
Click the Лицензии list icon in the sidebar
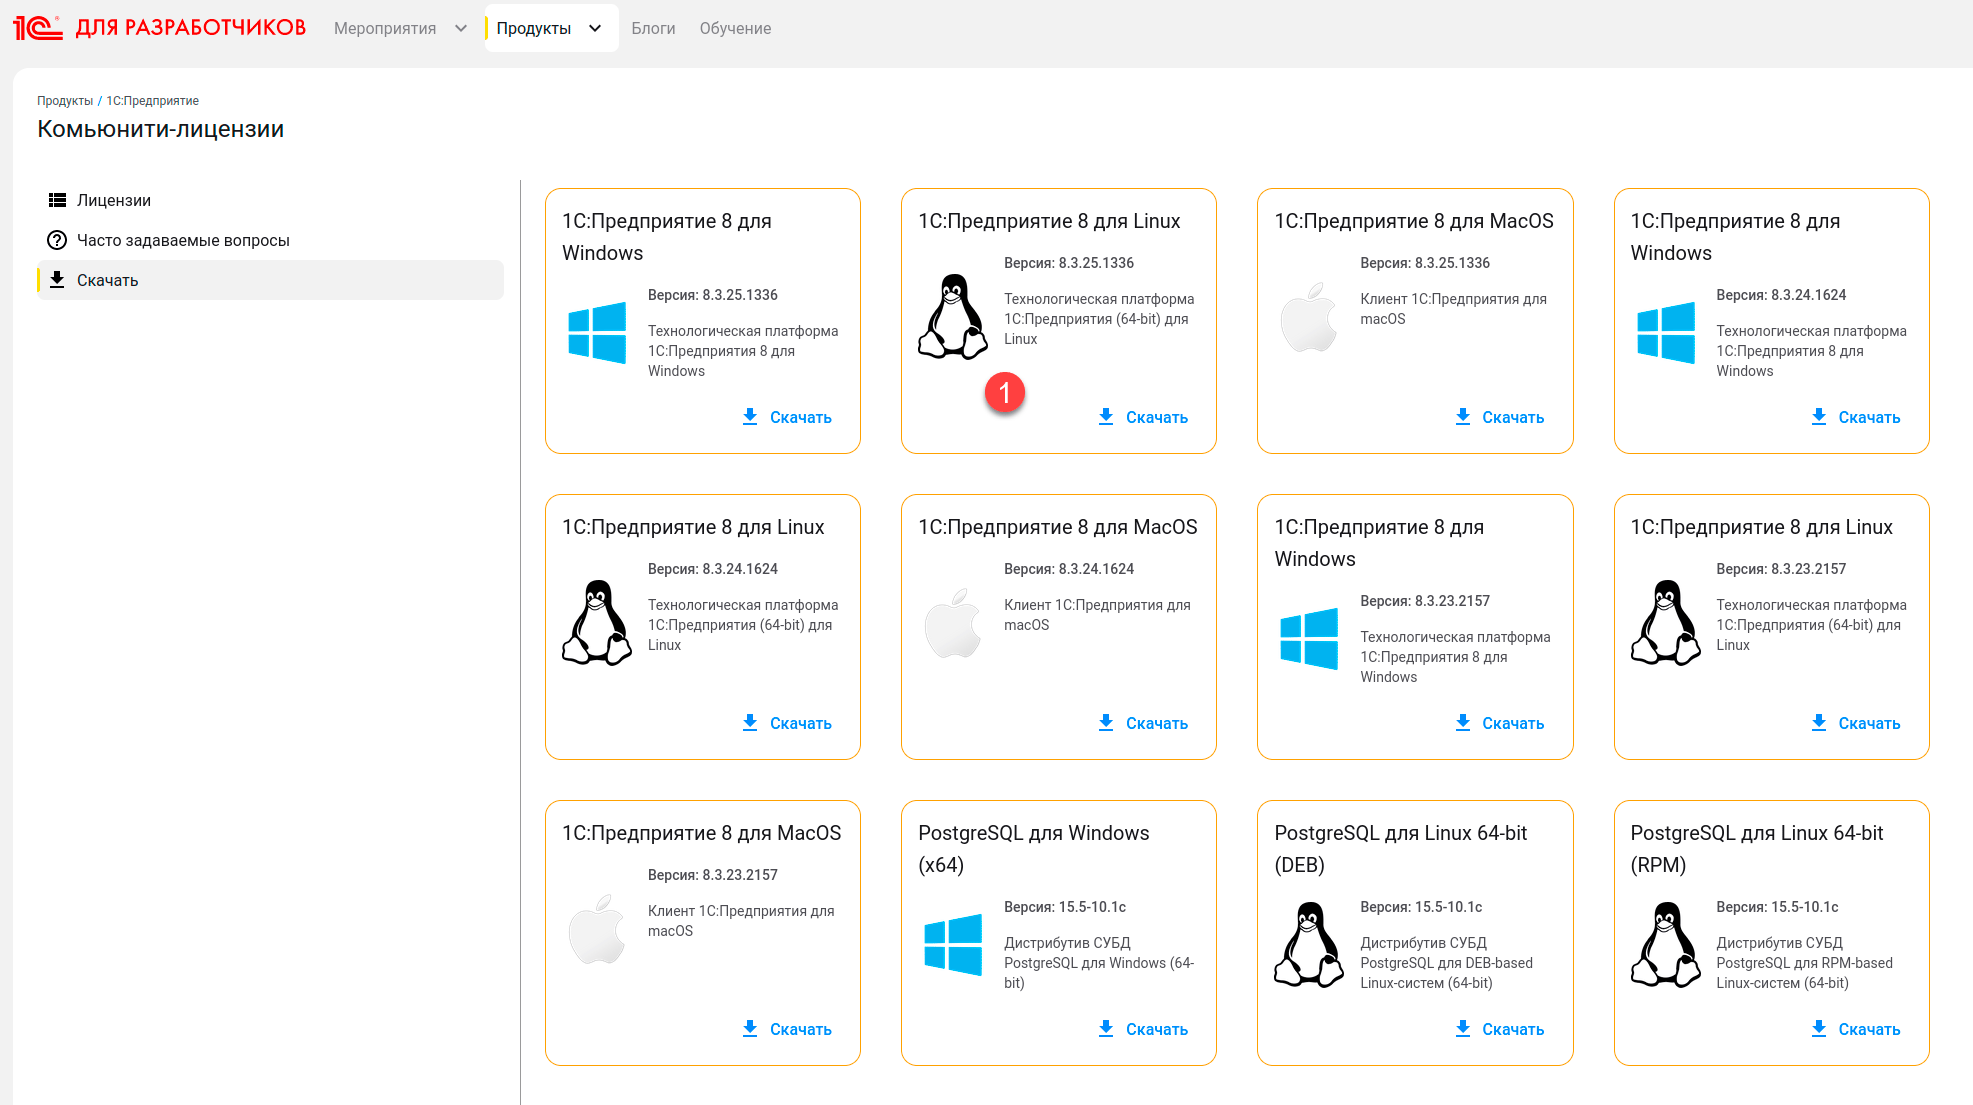click(57, 200)
